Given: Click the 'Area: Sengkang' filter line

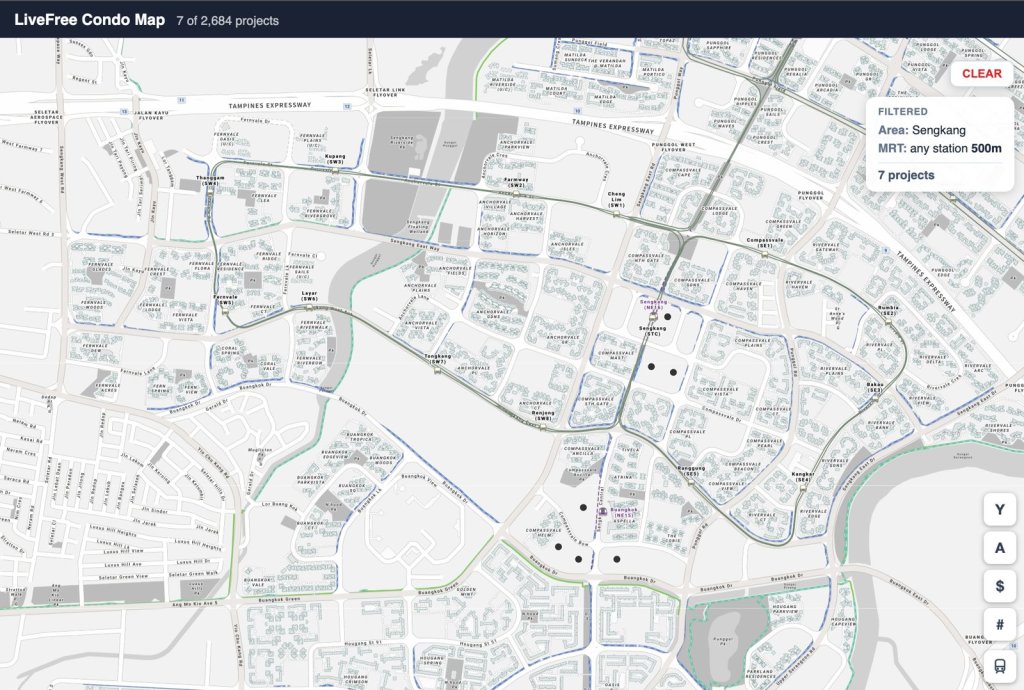Looking at the screenshot, I should coord(921,130).
